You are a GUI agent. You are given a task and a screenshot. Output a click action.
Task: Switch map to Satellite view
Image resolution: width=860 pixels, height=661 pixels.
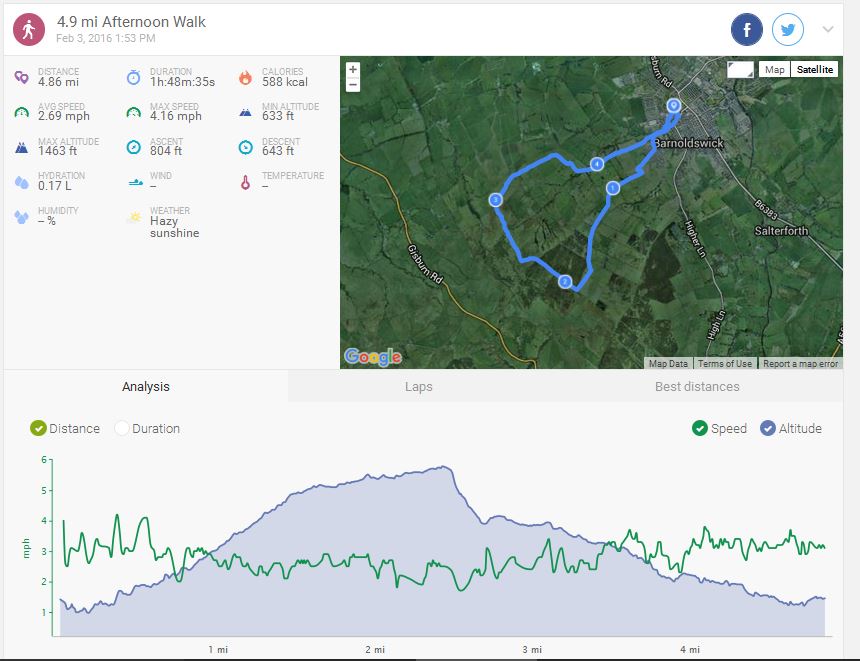(x=813, y=69)
